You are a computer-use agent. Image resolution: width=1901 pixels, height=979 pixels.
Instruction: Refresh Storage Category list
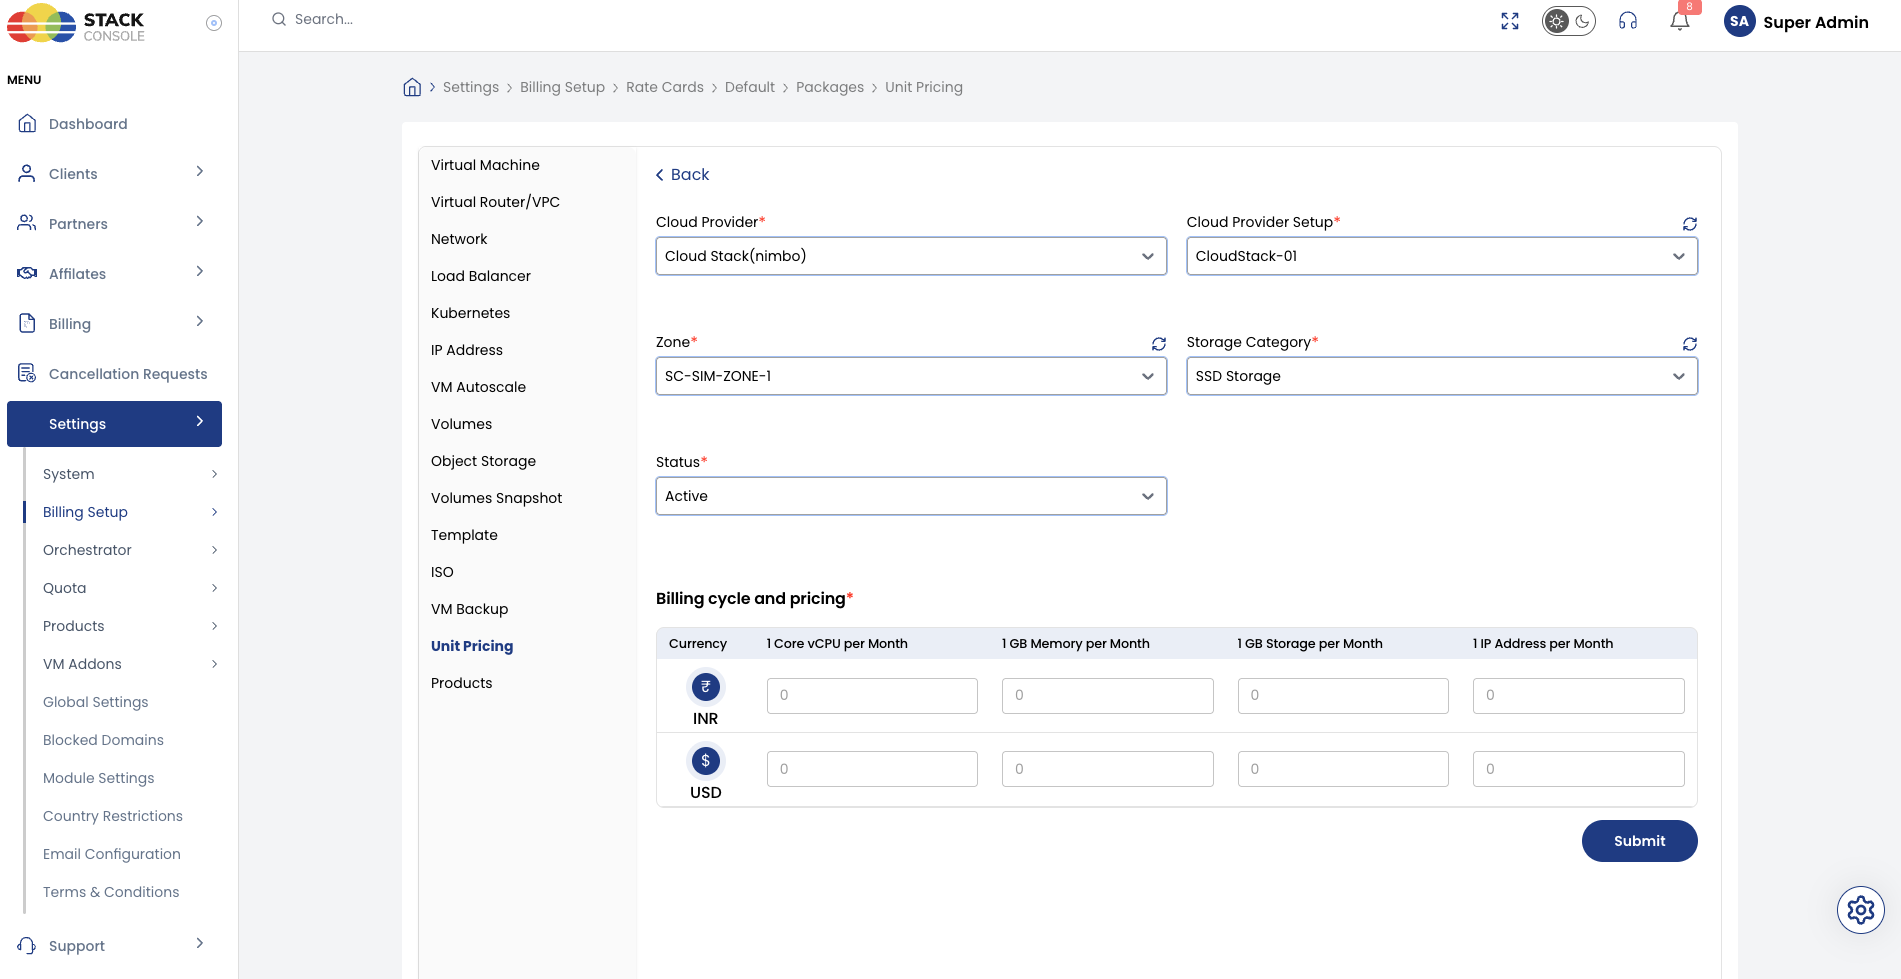[1690, 344]
